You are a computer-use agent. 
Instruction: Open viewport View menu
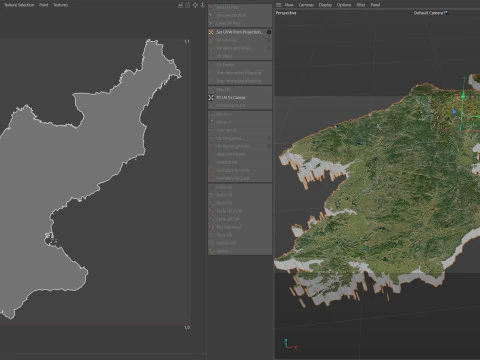point(289,5)
